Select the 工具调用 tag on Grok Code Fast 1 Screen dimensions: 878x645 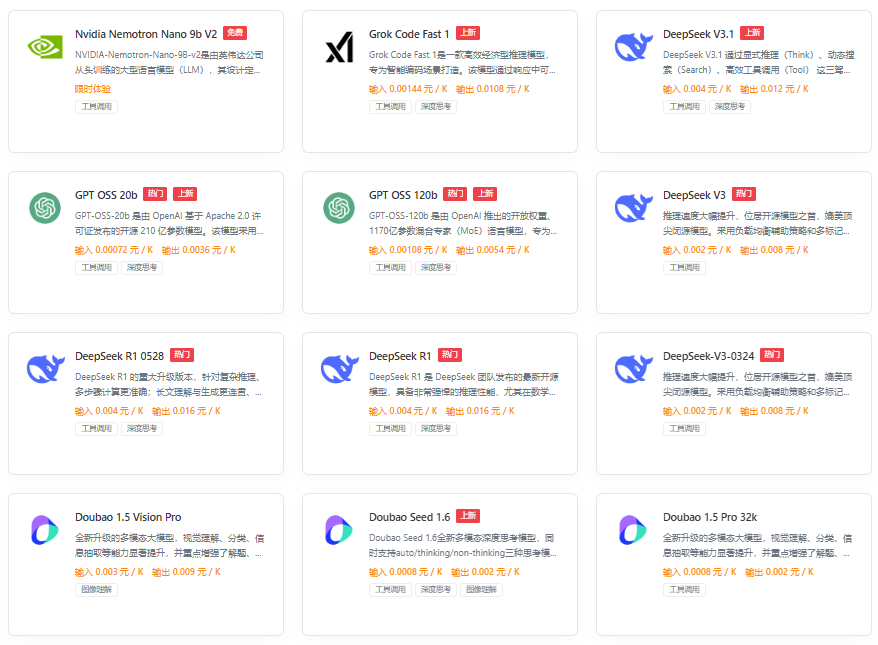click(x=390, y=107)
